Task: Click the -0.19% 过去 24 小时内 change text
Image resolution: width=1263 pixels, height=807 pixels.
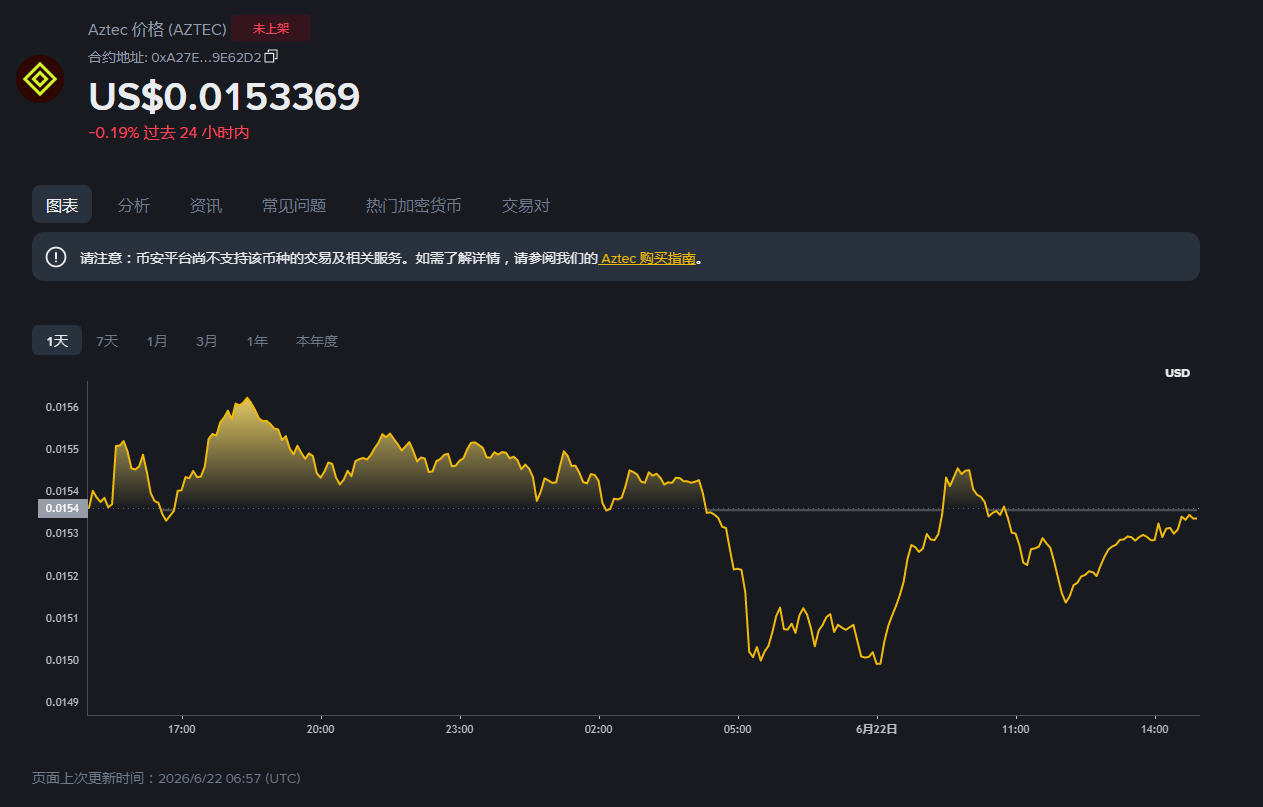Action: pos(169,132)
